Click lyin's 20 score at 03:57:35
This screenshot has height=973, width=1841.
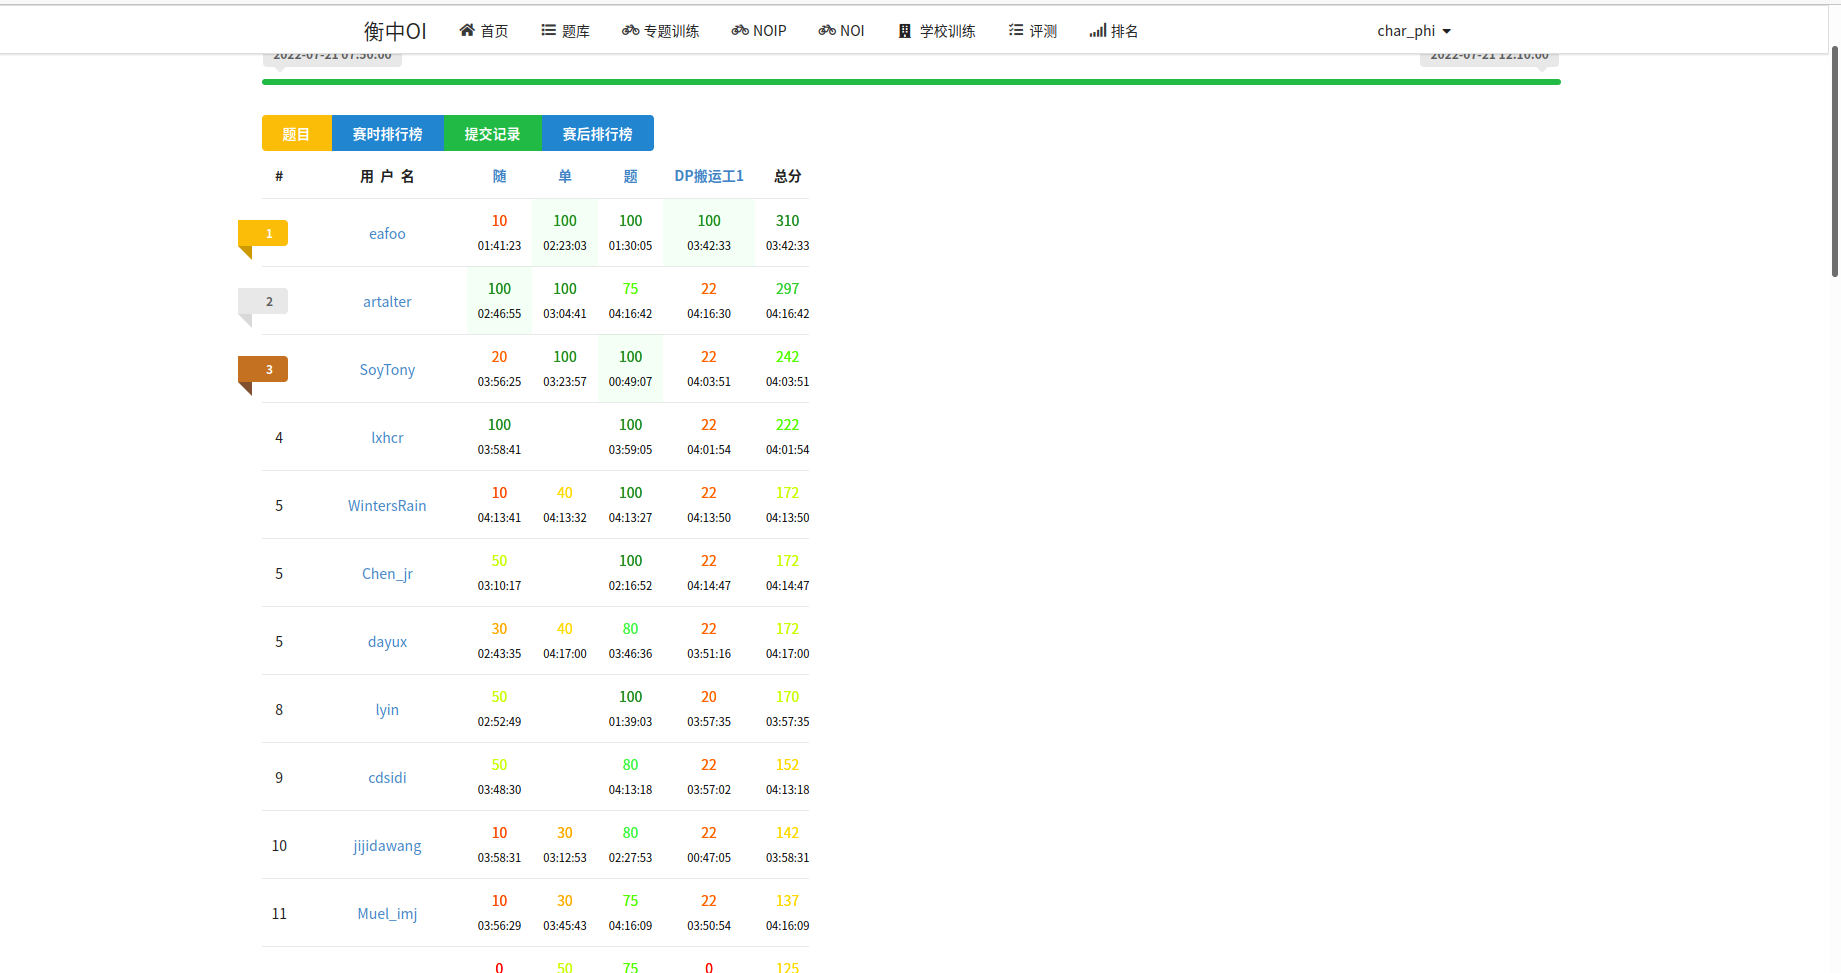click(x=709, y=696)
